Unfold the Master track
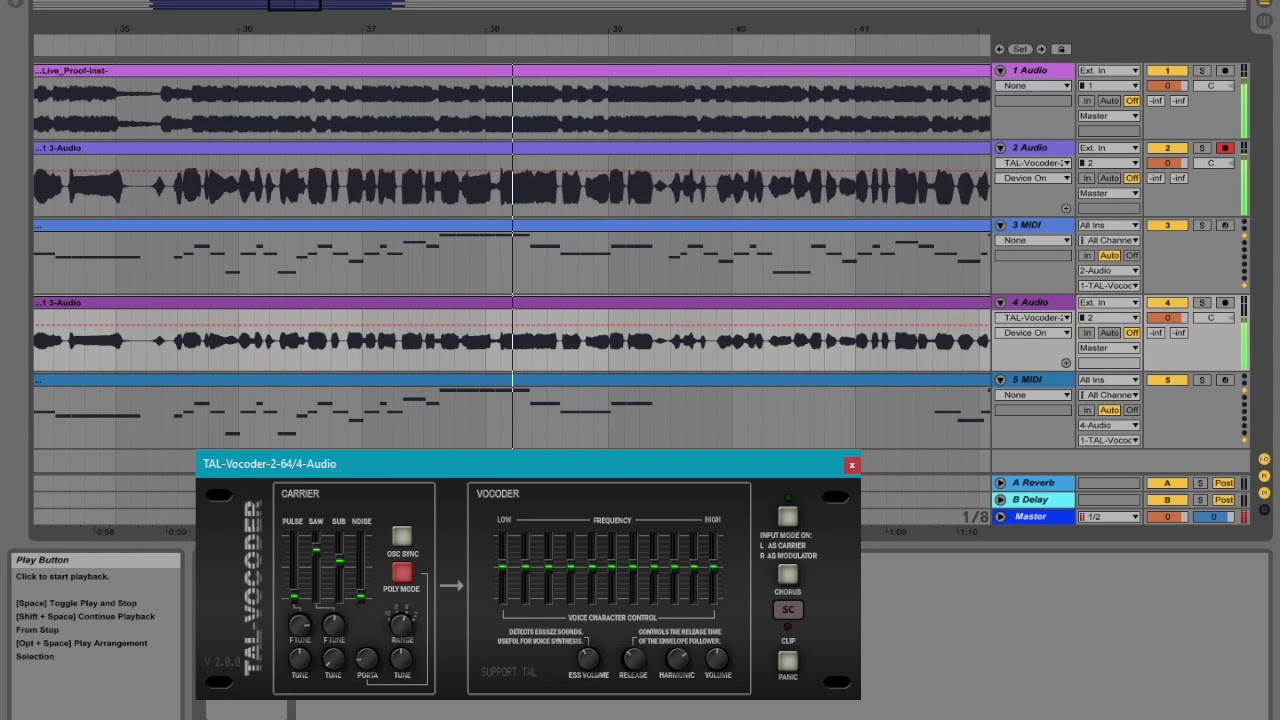 [1000, 517]
